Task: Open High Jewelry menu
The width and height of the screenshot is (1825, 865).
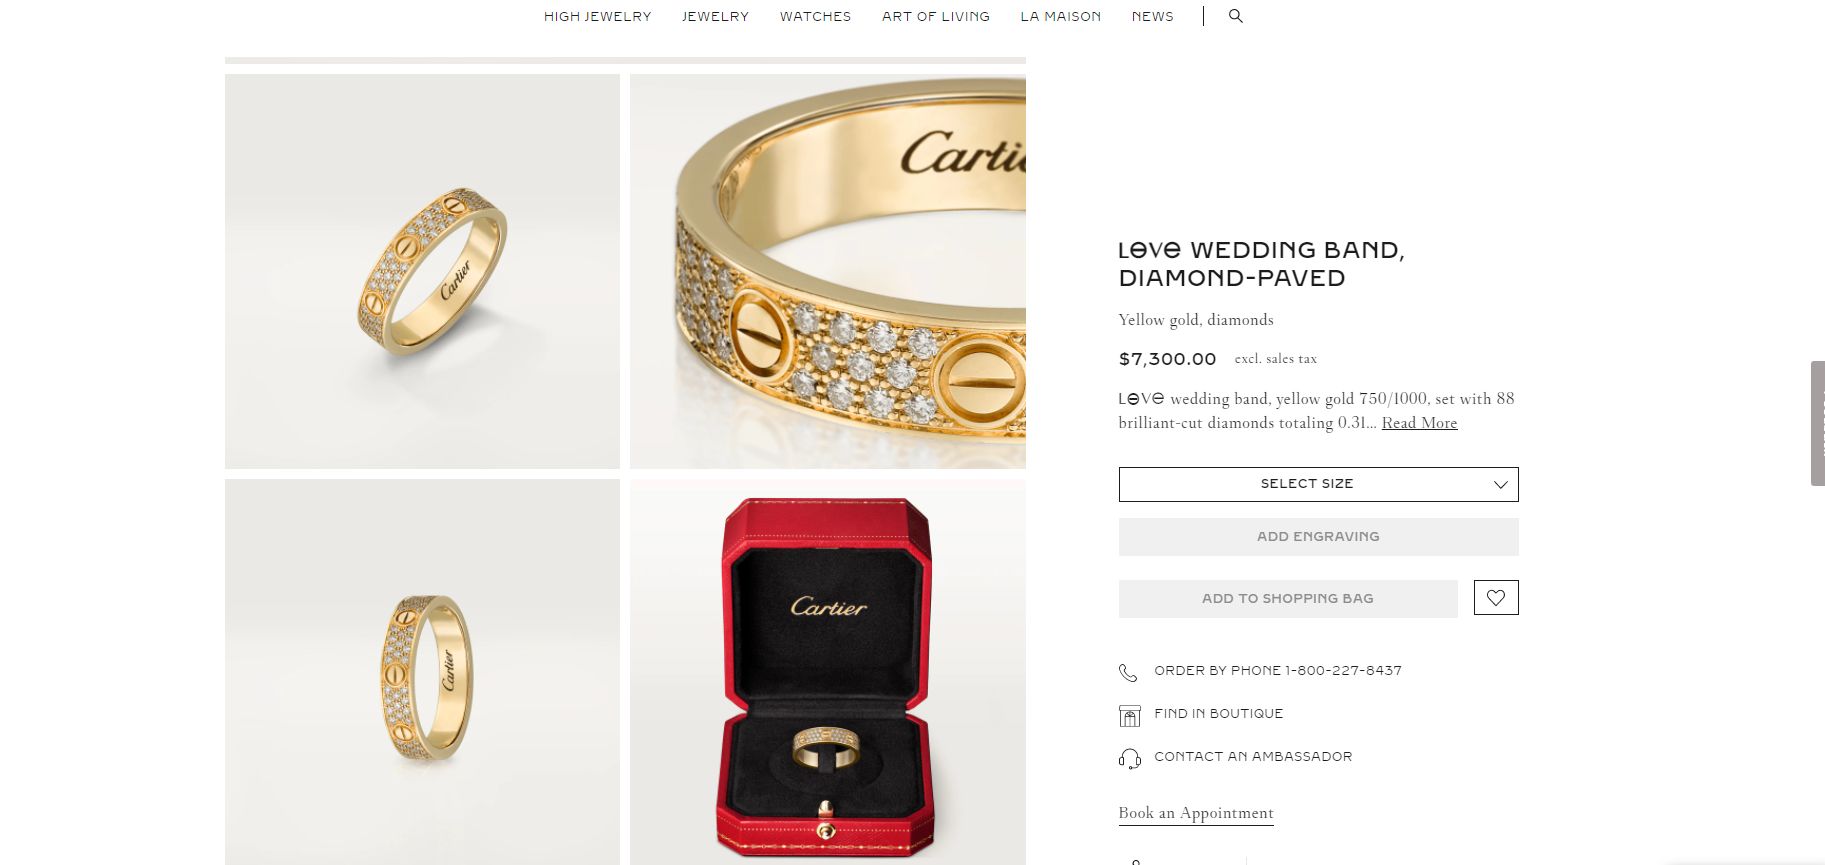Action: (597, 17)
